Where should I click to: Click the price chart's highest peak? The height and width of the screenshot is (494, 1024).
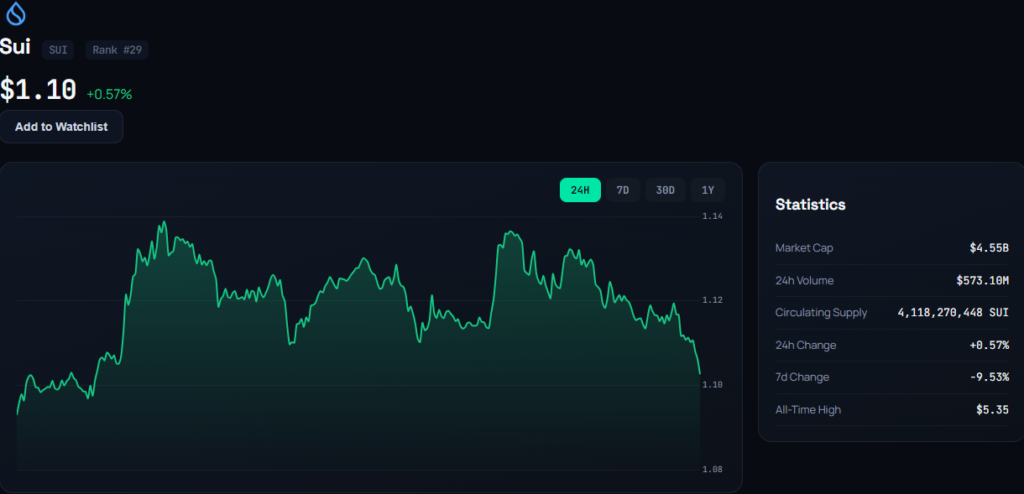pyautogui.click(x=163, y=222)
